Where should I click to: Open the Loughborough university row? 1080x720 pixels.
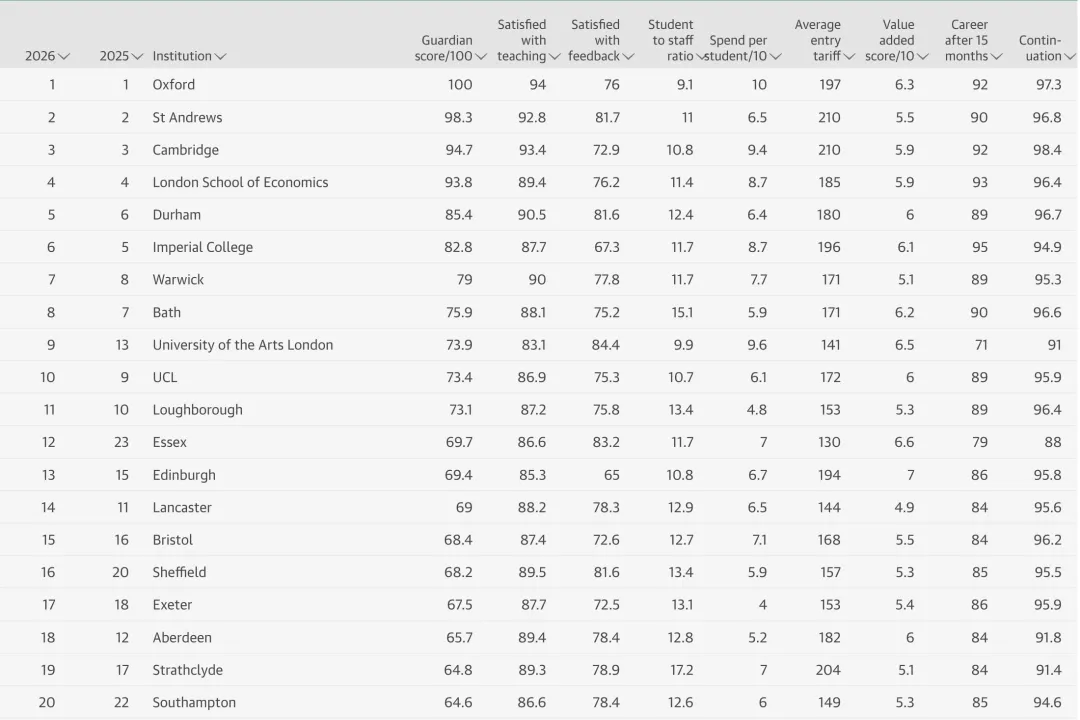coord(198,409)
